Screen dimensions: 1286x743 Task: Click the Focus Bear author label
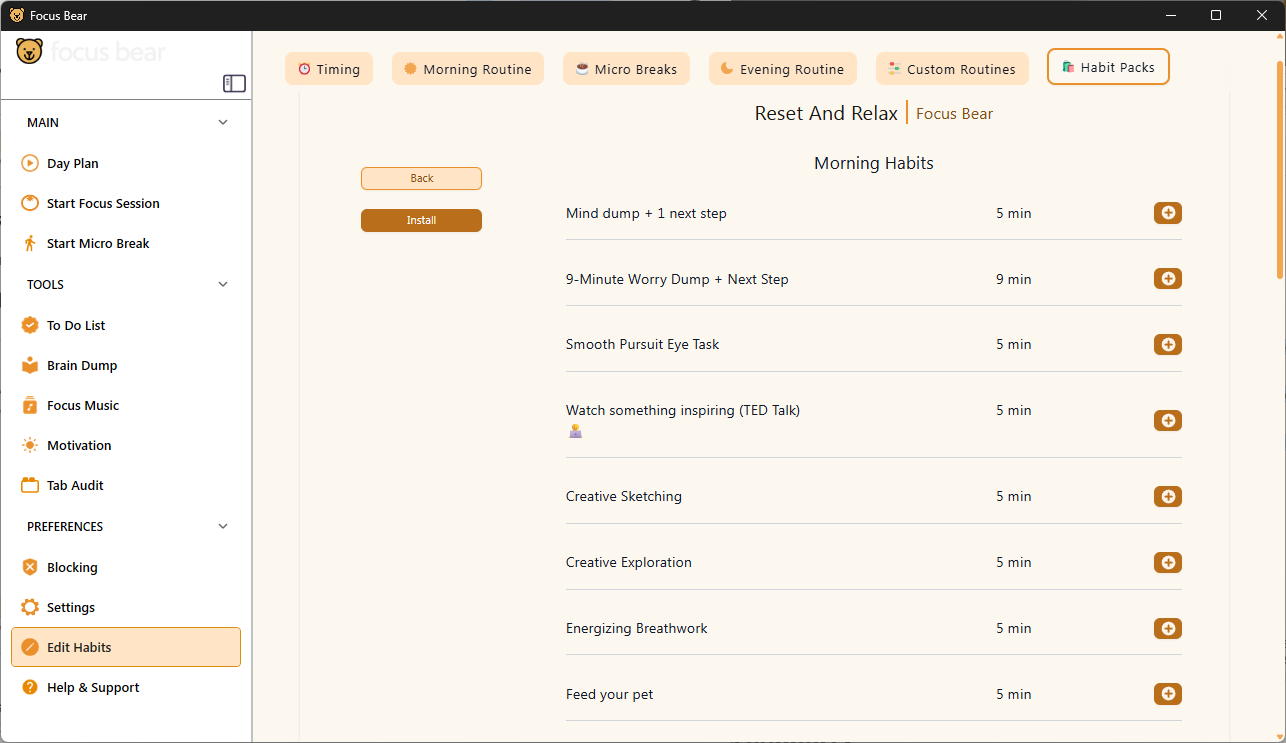[955, 114]
